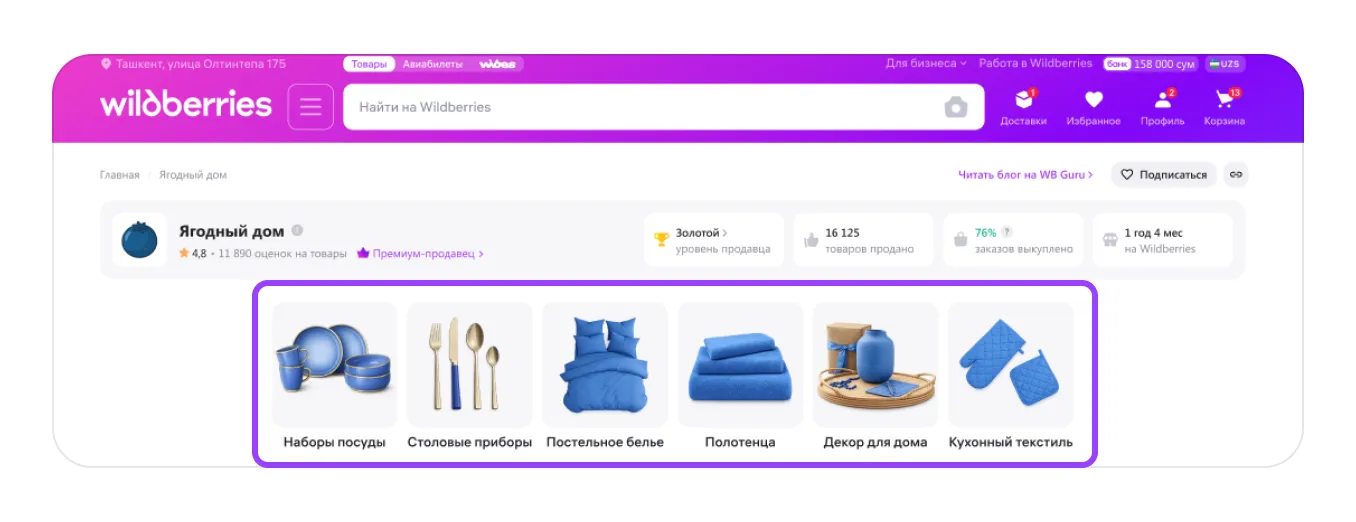Screen dimensions: 1356x522
Task: Switch to the Авиабилеты tab
Action: tap(433, 64)
